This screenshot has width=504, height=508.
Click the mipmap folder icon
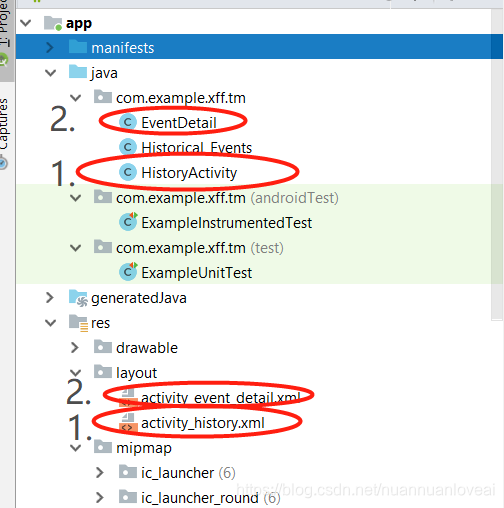[x=103, y=447]
